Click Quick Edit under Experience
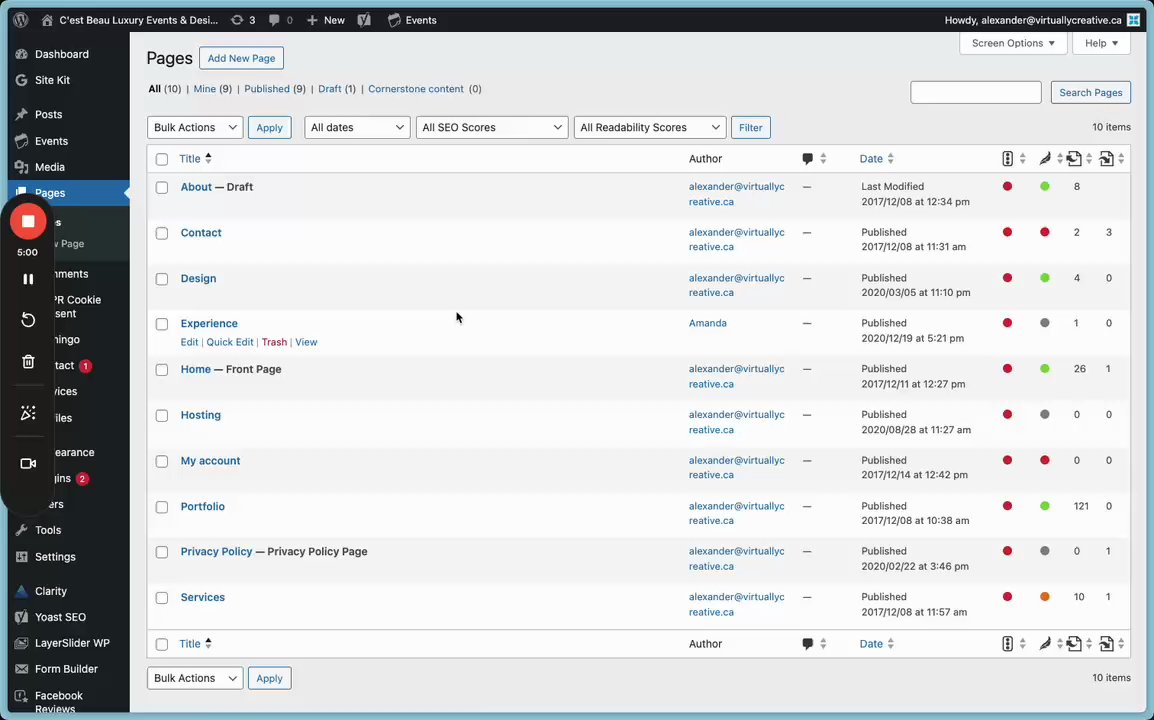Screen dimensions: 1154x720 point(230,342)
